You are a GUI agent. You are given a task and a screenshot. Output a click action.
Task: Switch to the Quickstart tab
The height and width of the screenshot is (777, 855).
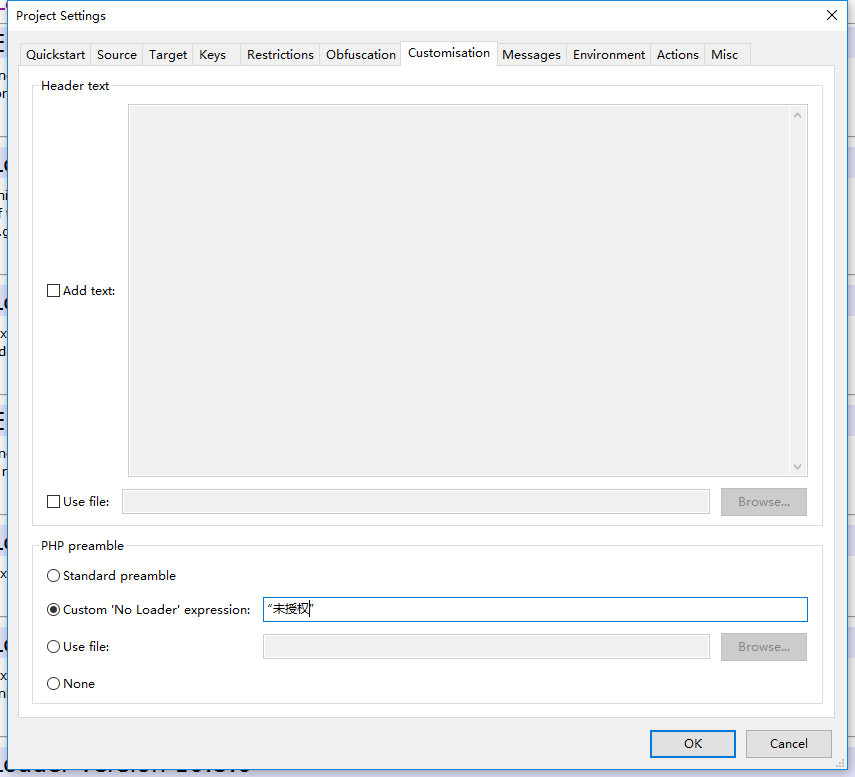55,54
